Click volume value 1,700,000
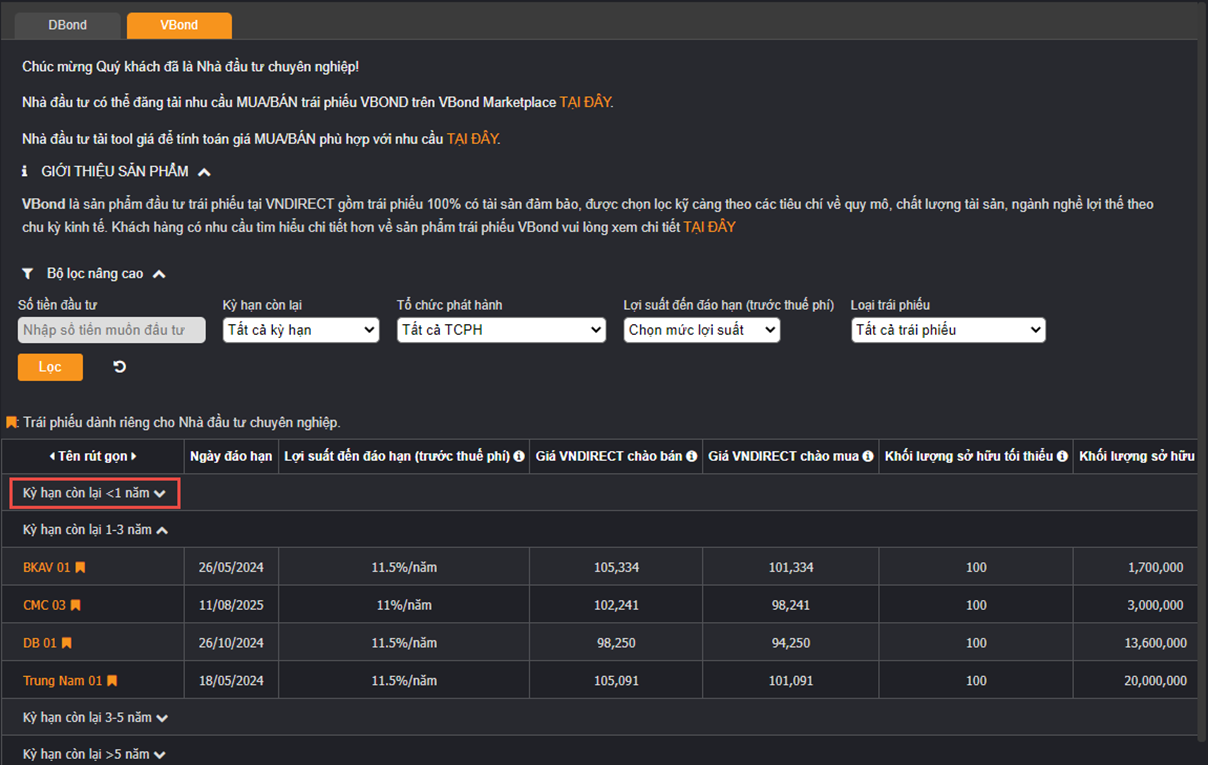Screen dimensions: 1208x765 1155,568
